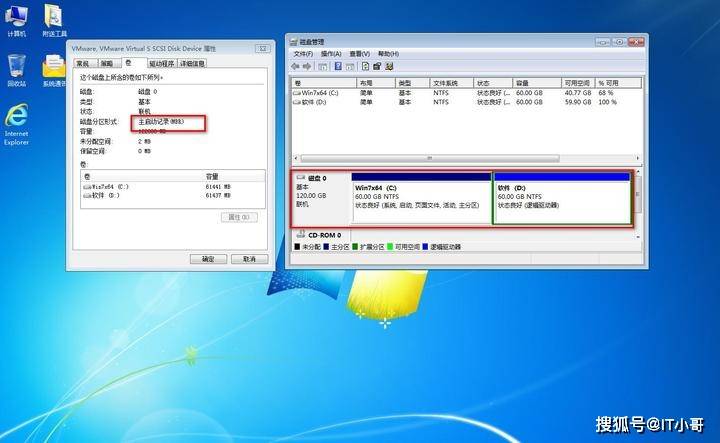The width and height of the screenshot is (720, 443).
Task: Click the volume list horizontal scrollbar thumb
Action: tap(430, 158)
